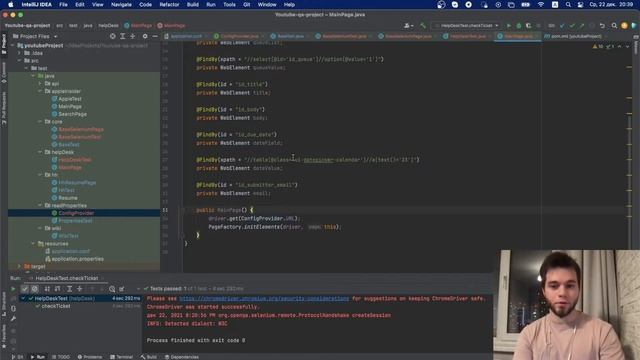Open Search Everywhere magnifier in IDE toolbar
The width and height of the screenshot is (640, 360).
tap(614, 26)
